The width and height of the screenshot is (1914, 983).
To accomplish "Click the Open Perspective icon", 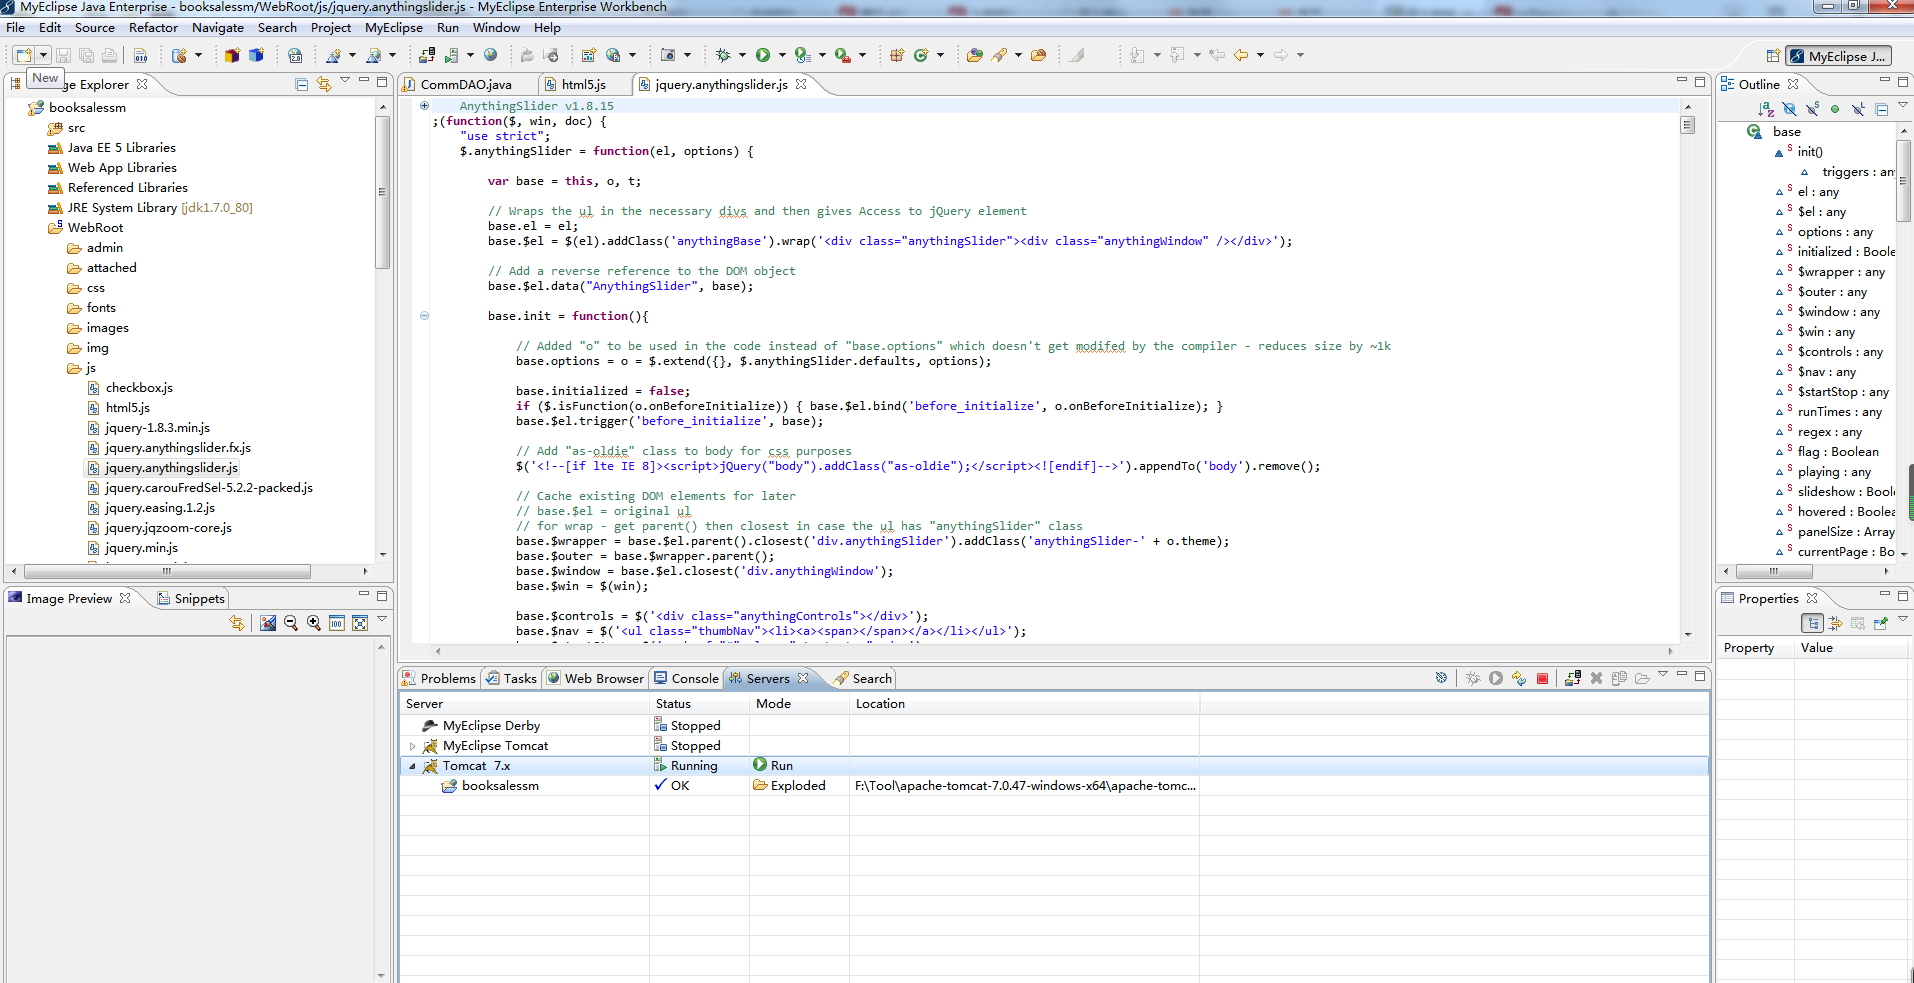I will pyautogui.click(x=1773, y=56).
